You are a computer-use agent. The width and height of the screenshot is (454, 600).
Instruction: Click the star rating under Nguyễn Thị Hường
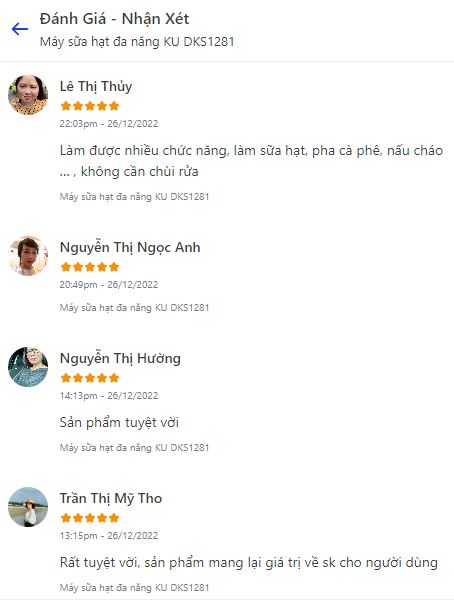coord(90,378)
